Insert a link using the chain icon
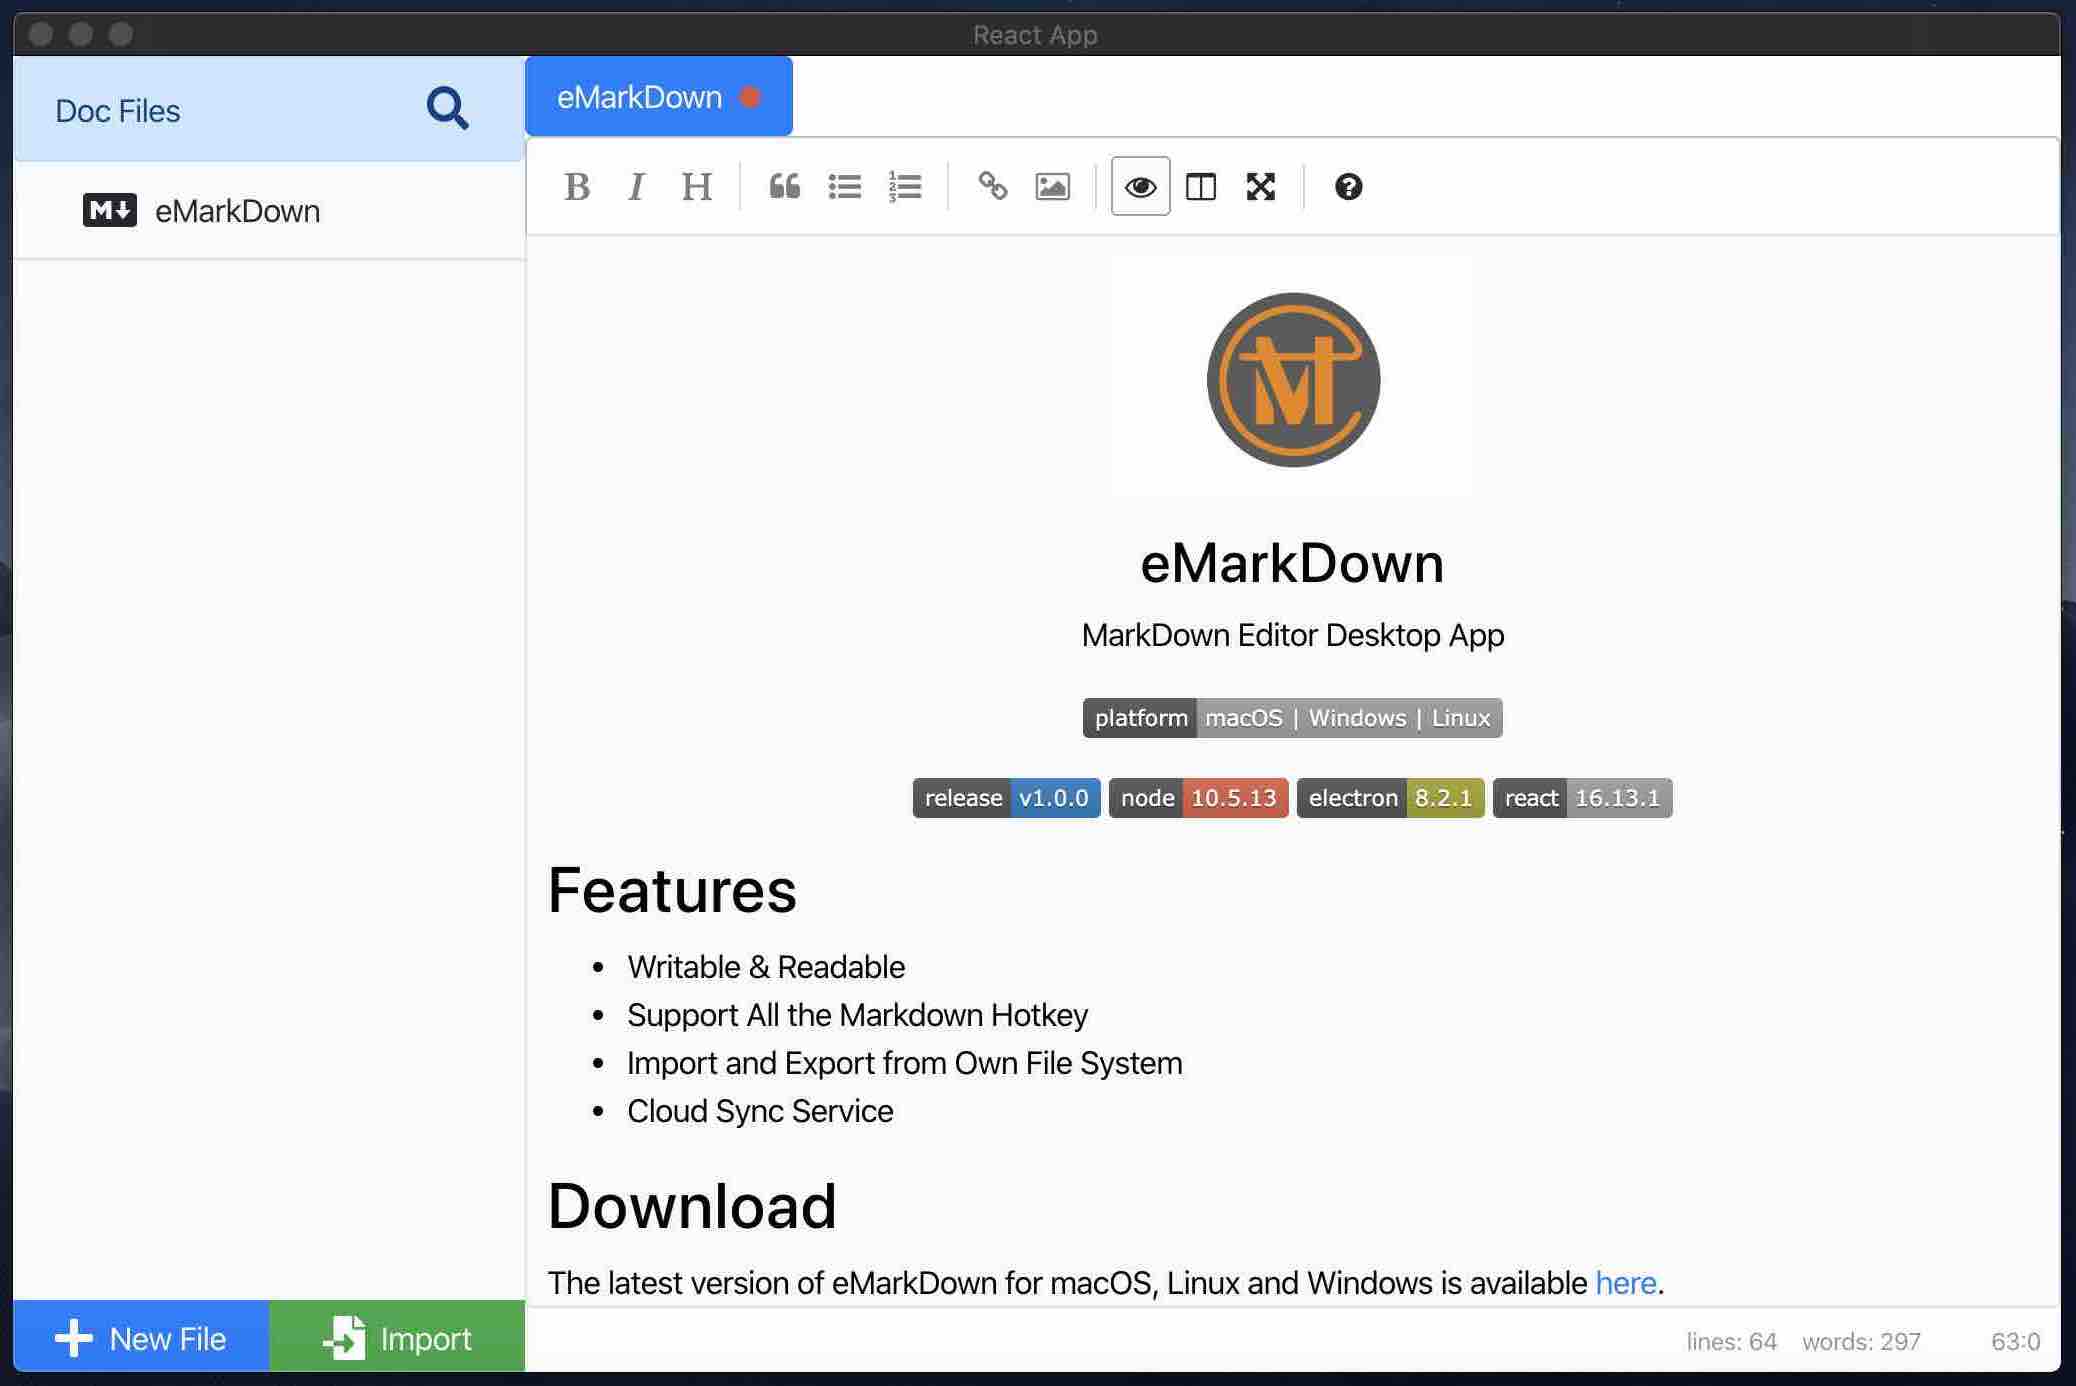 pyautogui.click(x=993, y=187)
